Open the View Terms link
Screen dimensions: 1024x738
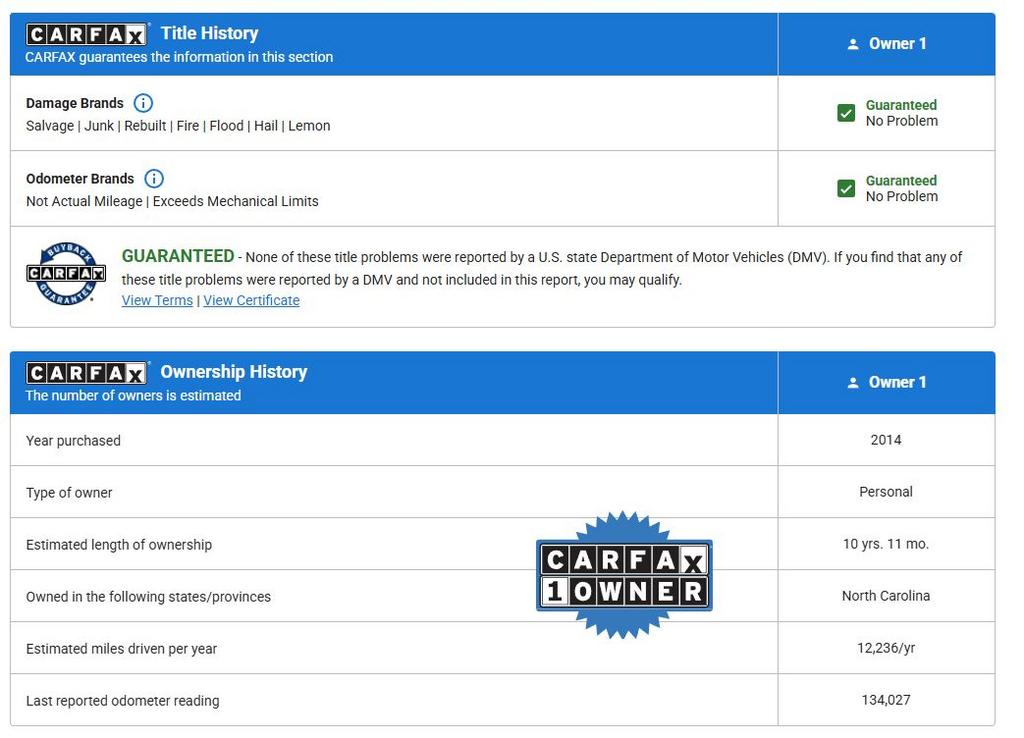(x=157, y=301)
